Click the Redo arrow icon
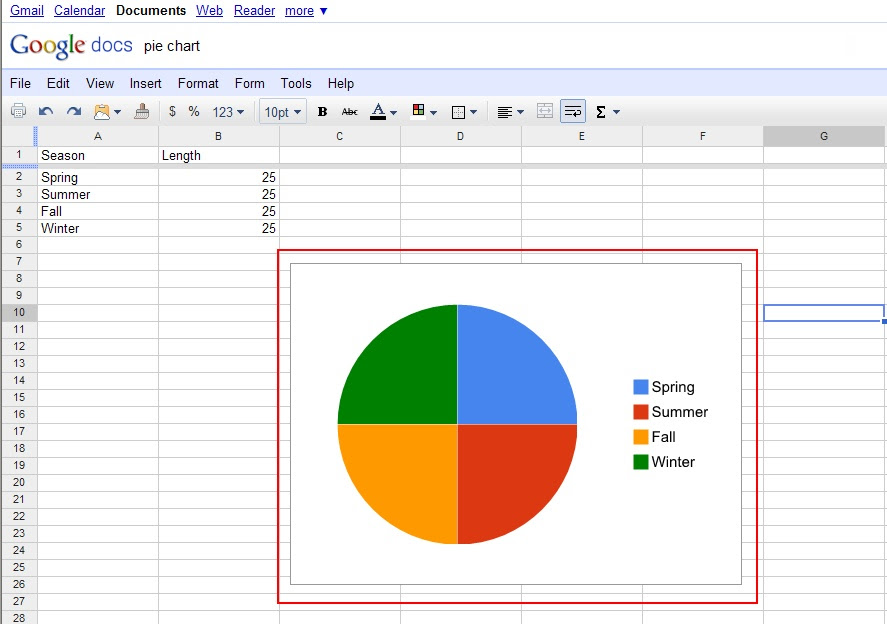 (74, 112)
